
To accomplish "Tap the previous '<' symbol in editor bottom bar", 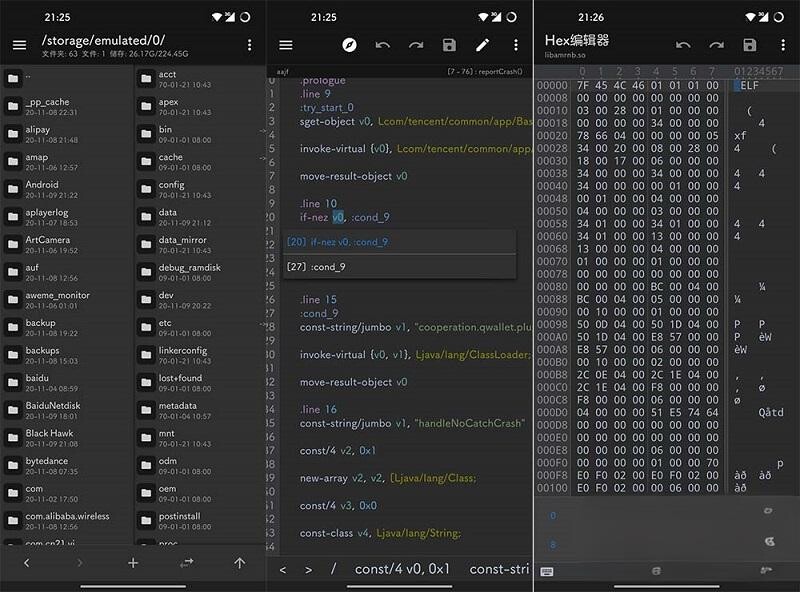I will pos(283,570).
